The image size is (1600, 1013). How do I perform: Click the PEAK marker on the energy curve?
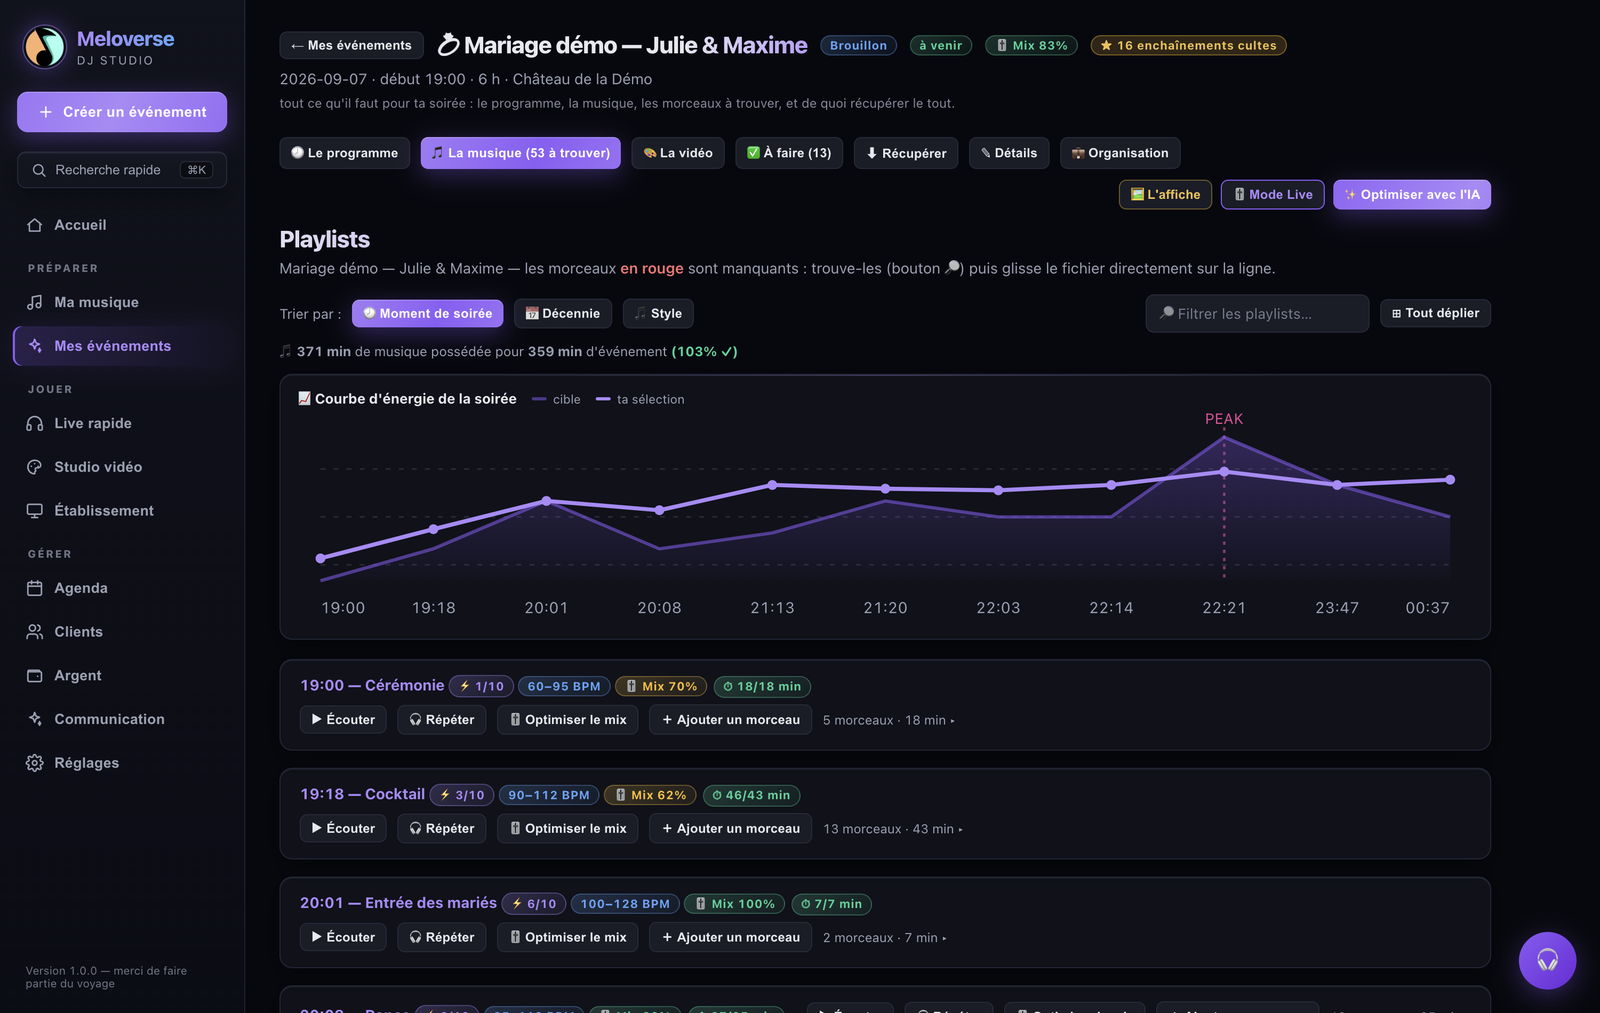1224,419
